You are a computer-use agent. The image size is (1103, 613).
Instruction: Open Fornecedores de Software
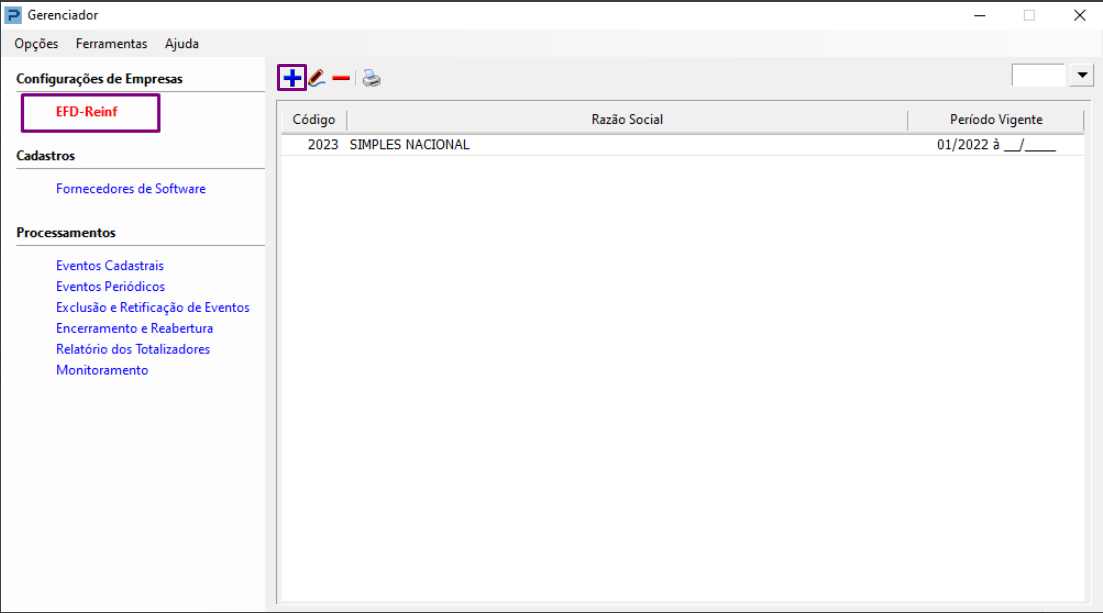(x=131, y=189)
